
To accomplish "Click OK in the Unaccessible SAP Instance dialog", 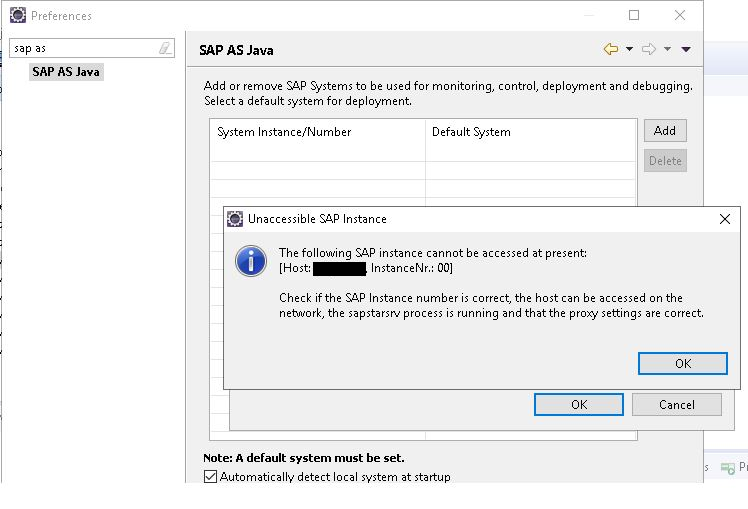I will click(683, 364).
